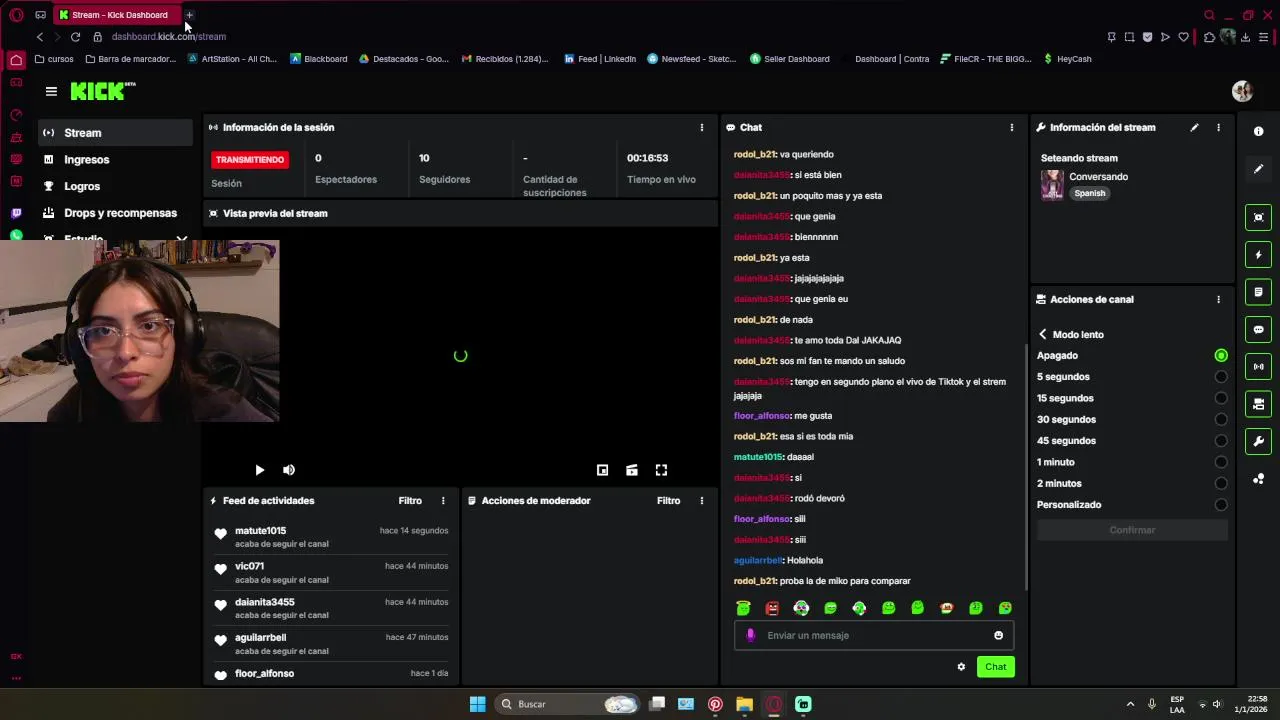This screenshot has width=1280, height=720.
Task: Toggle the wrench widget icon in the right sidebar
Action: click(1258, 441)
